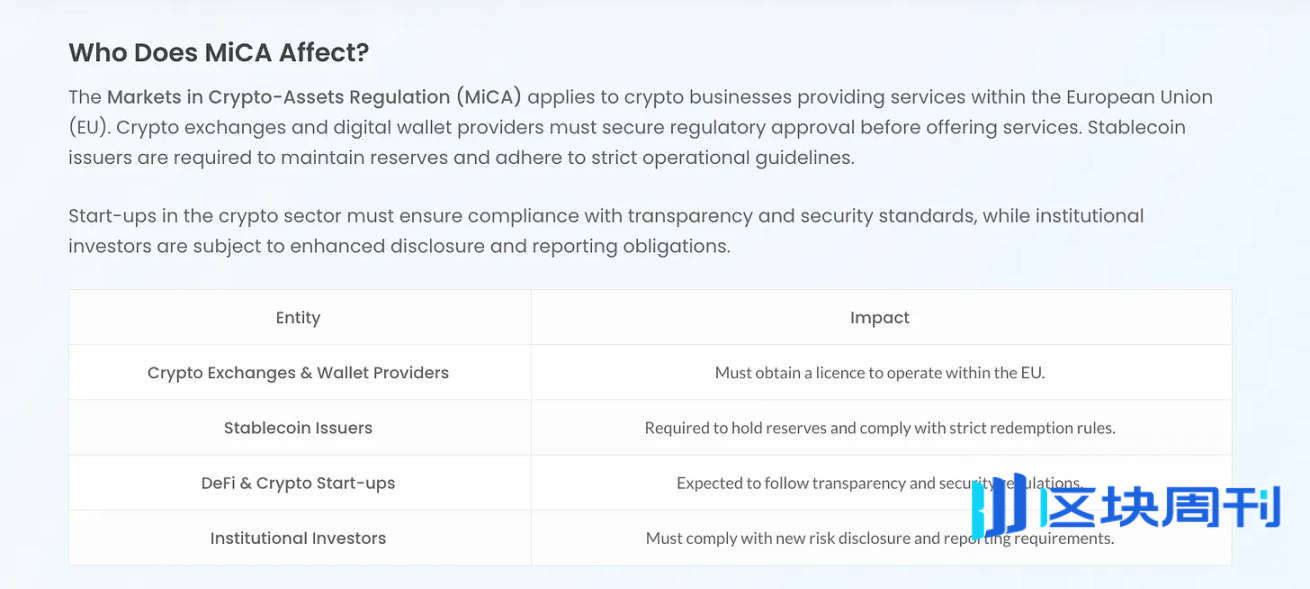
Task: Select the 'Who Does MiCA Affect?' heading
Action: pyautogui.click(x=219, y=53)
